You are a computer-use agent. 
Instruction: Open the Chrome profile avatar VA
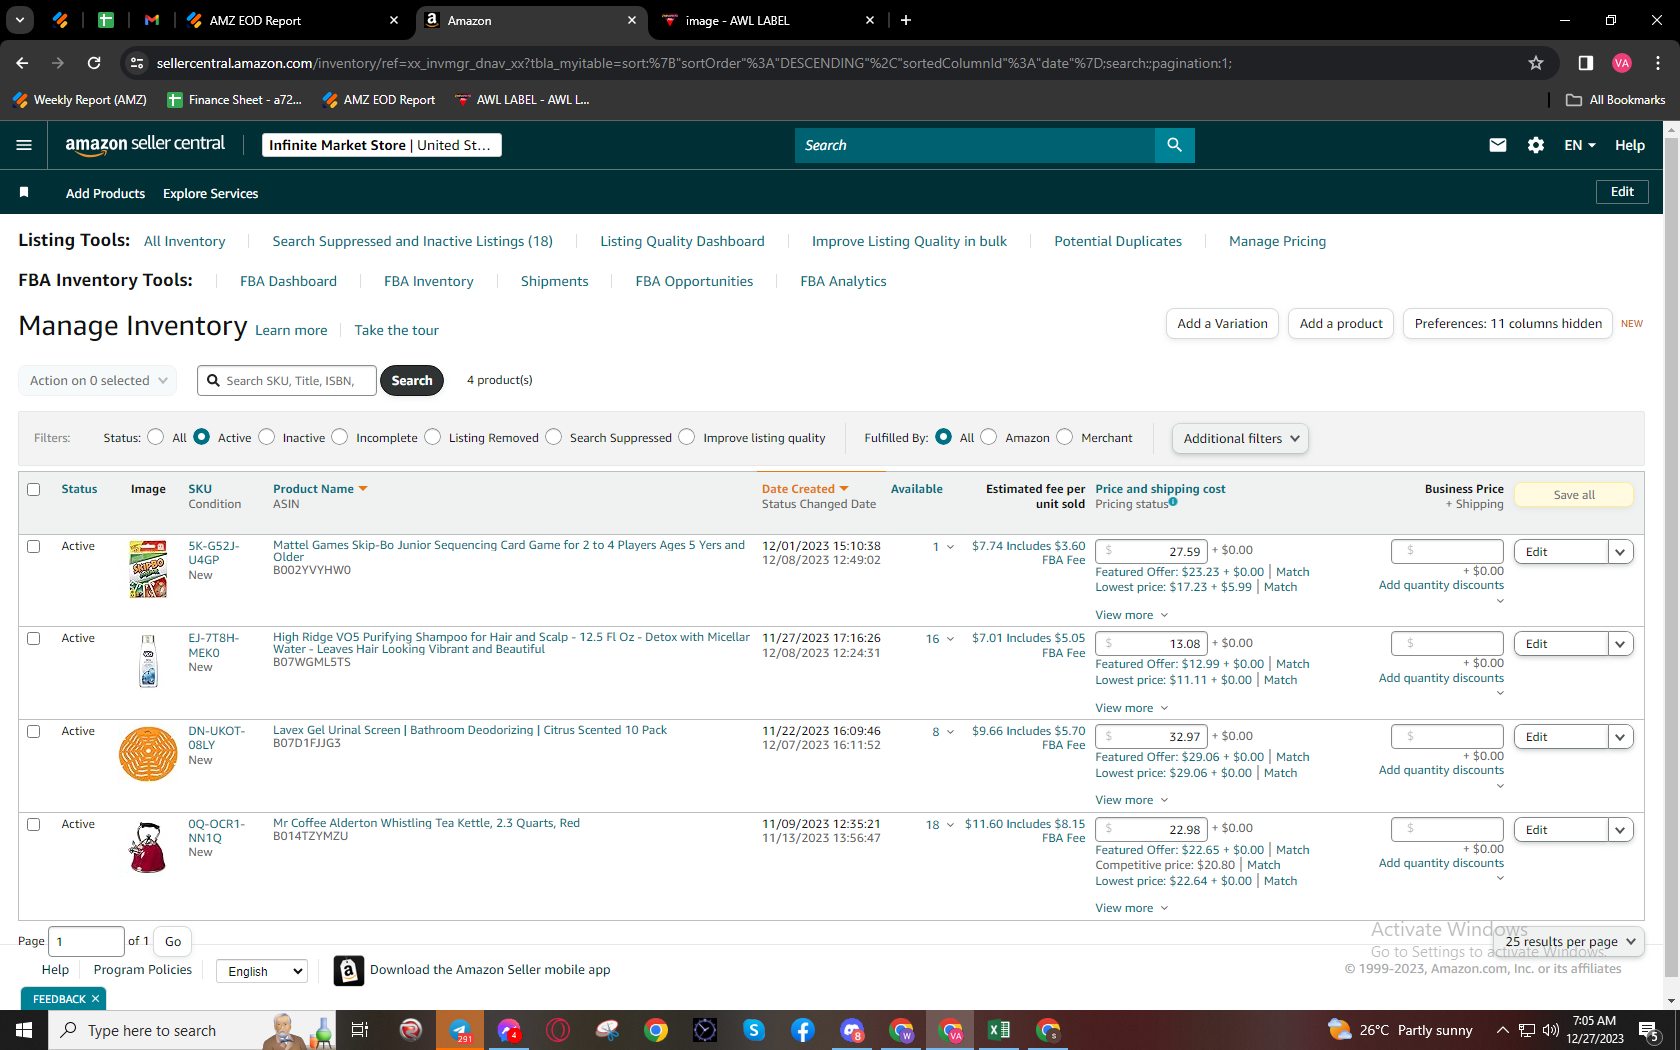pos(1622,63)
